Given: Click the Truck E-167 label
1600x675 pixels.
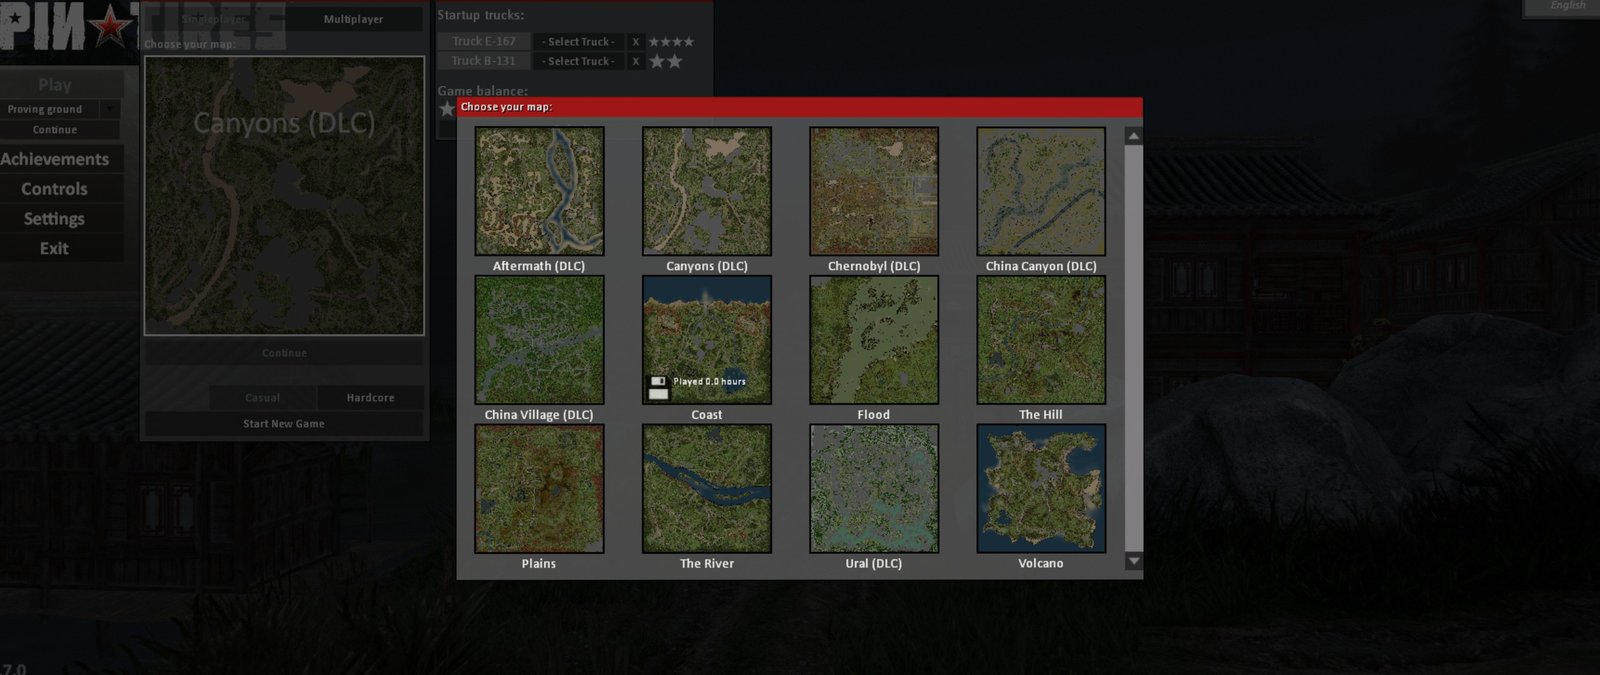Looking at the screenshot, I should (484, 41).
